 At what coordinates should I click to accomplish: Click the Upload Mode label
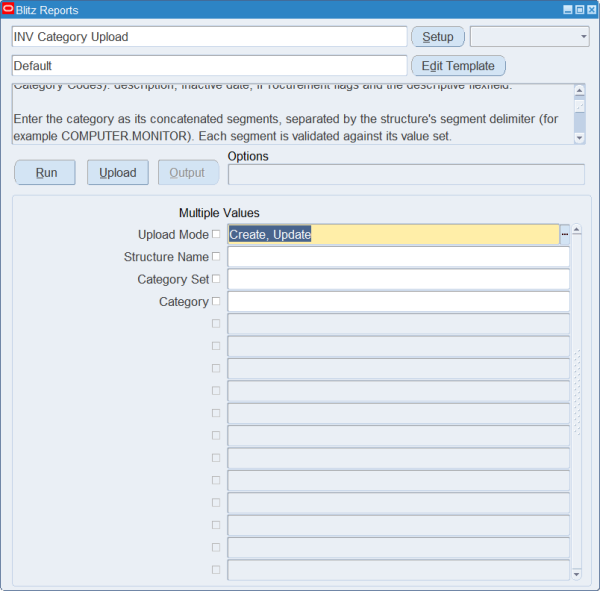coord(173,235)
